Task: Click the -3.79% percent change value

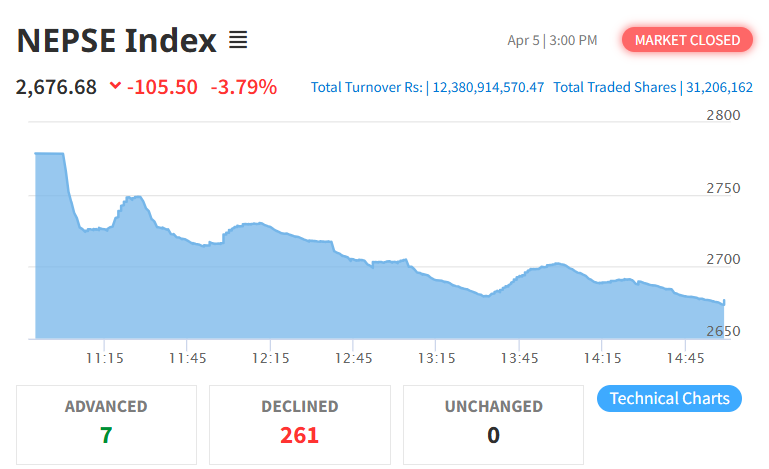Action: 243,87
